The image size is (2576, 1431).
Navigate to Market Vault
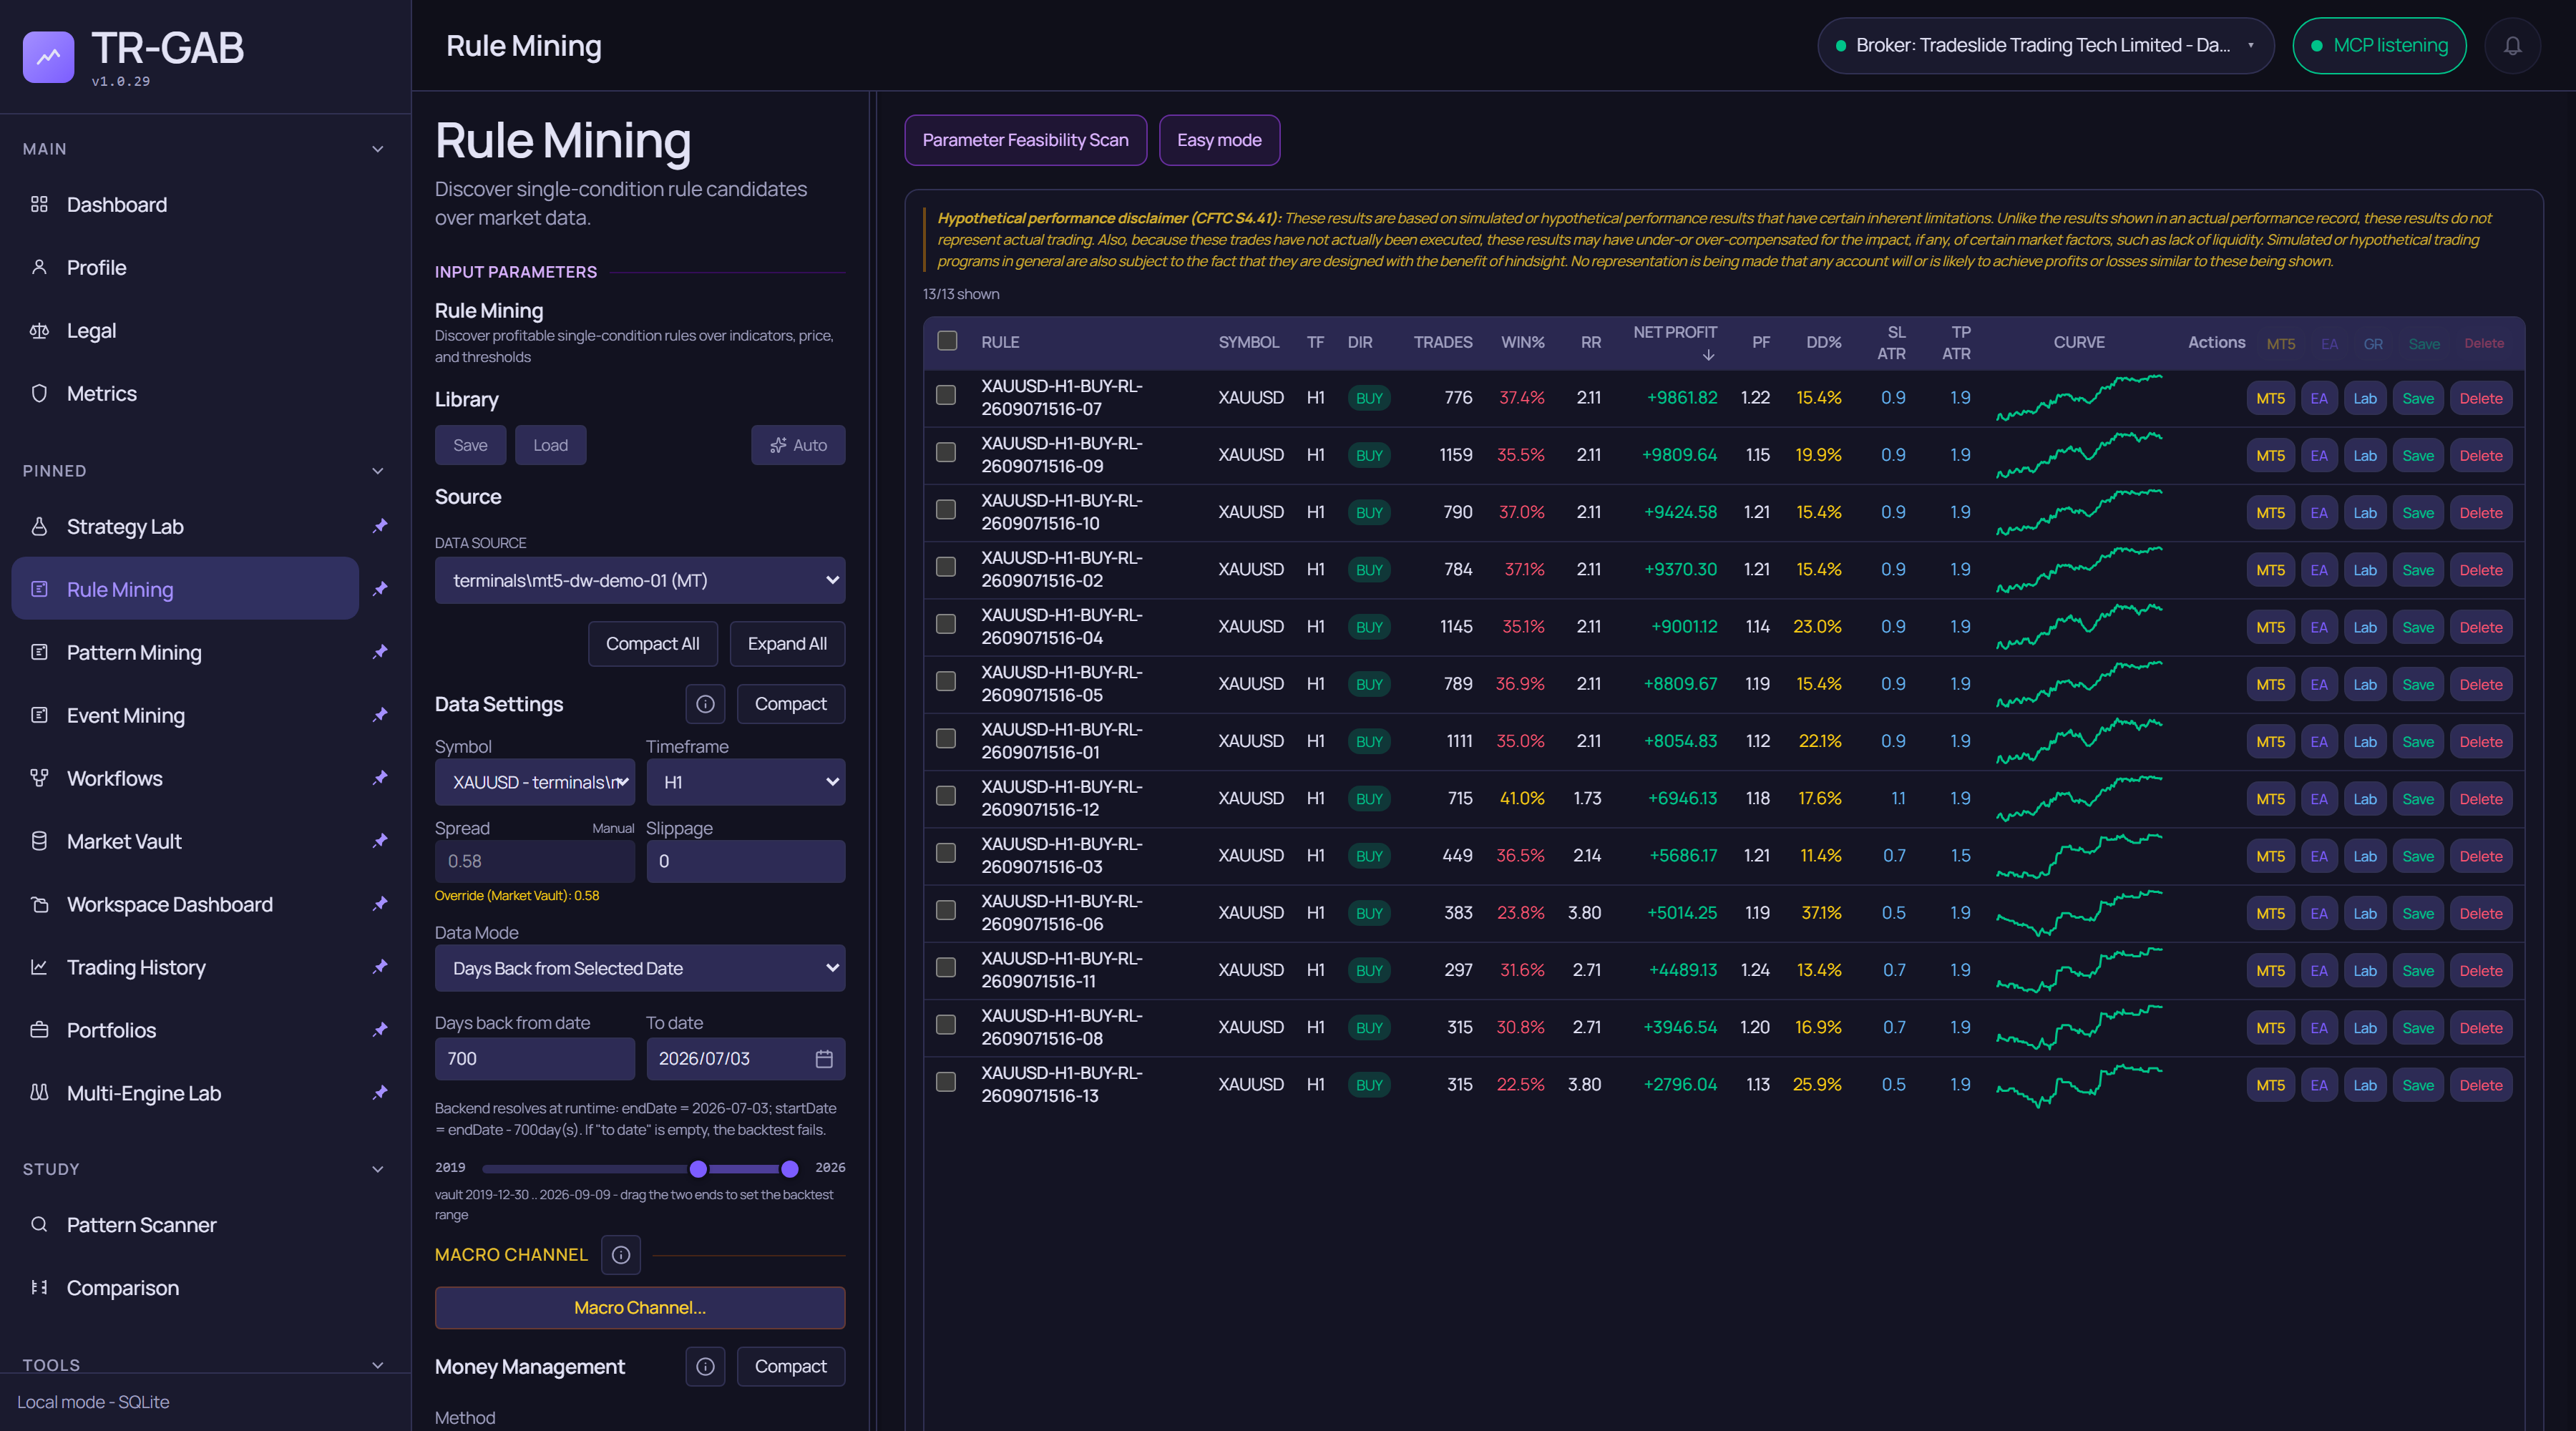coord(185,841)
